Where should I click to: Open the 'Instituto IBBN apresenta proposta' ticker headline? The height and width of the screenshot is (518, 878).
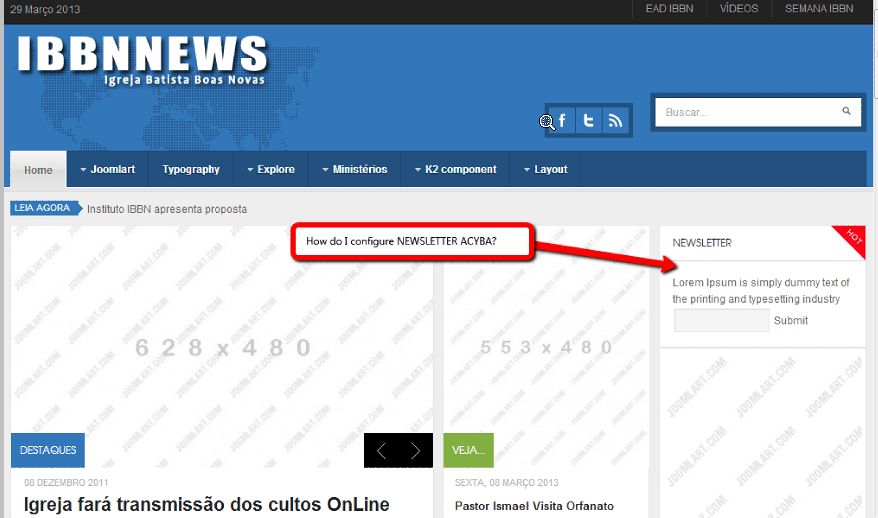tap(167, 209)
